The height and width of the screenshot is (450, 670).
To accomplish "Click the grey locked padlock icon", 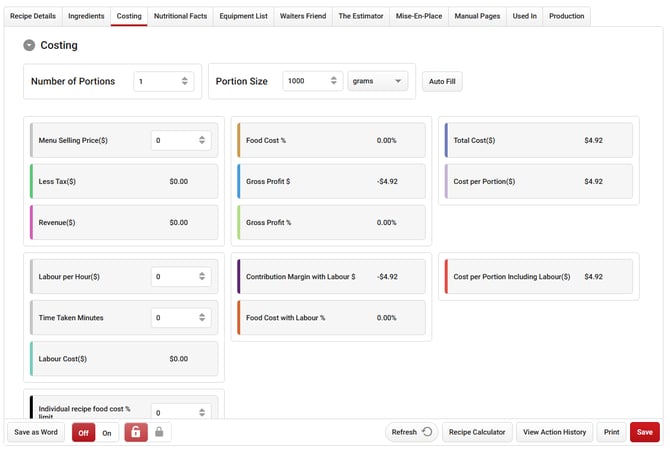I will (159, 432).
